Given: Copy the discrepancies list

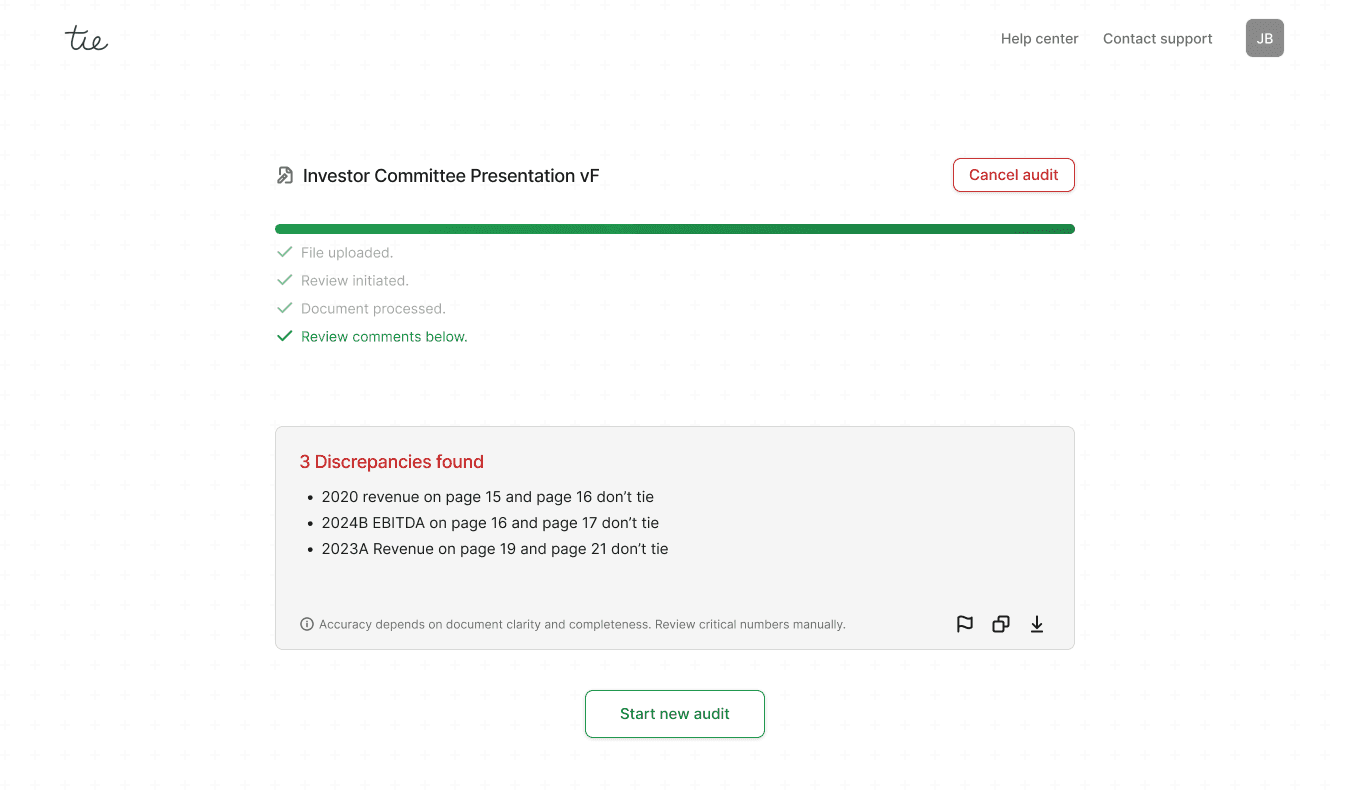Looking at the screenshot, I should [x=1001, y=624].
